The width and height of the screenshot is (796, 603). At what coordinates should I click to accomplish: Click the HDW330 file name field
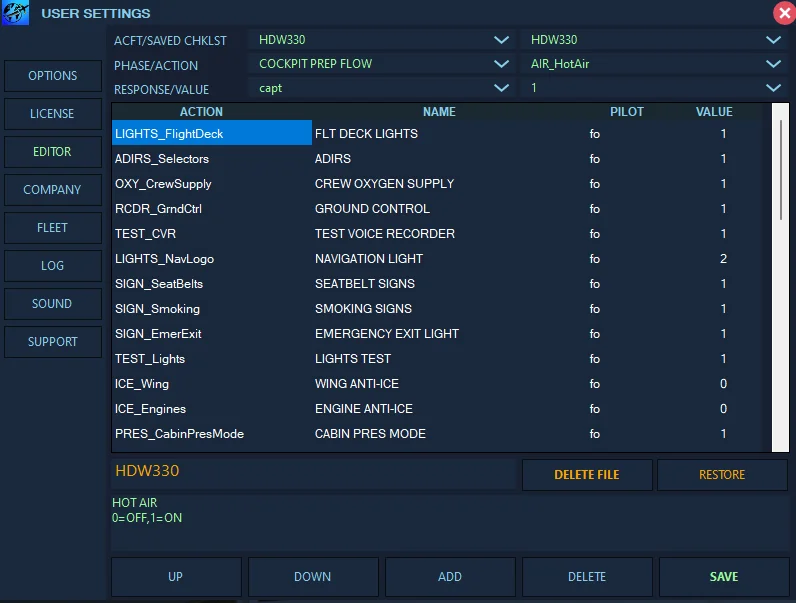point(314,472)
